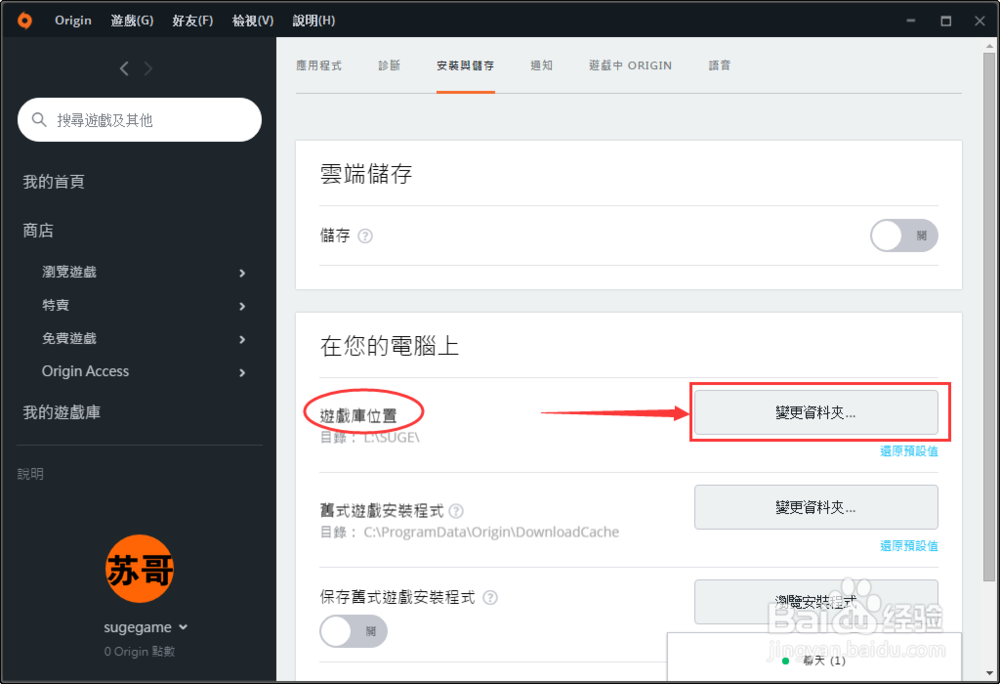Click the 搜尋遊戲及其他 search field
1000x684 pixels.
pyautogui.click(x=140, y=120)
